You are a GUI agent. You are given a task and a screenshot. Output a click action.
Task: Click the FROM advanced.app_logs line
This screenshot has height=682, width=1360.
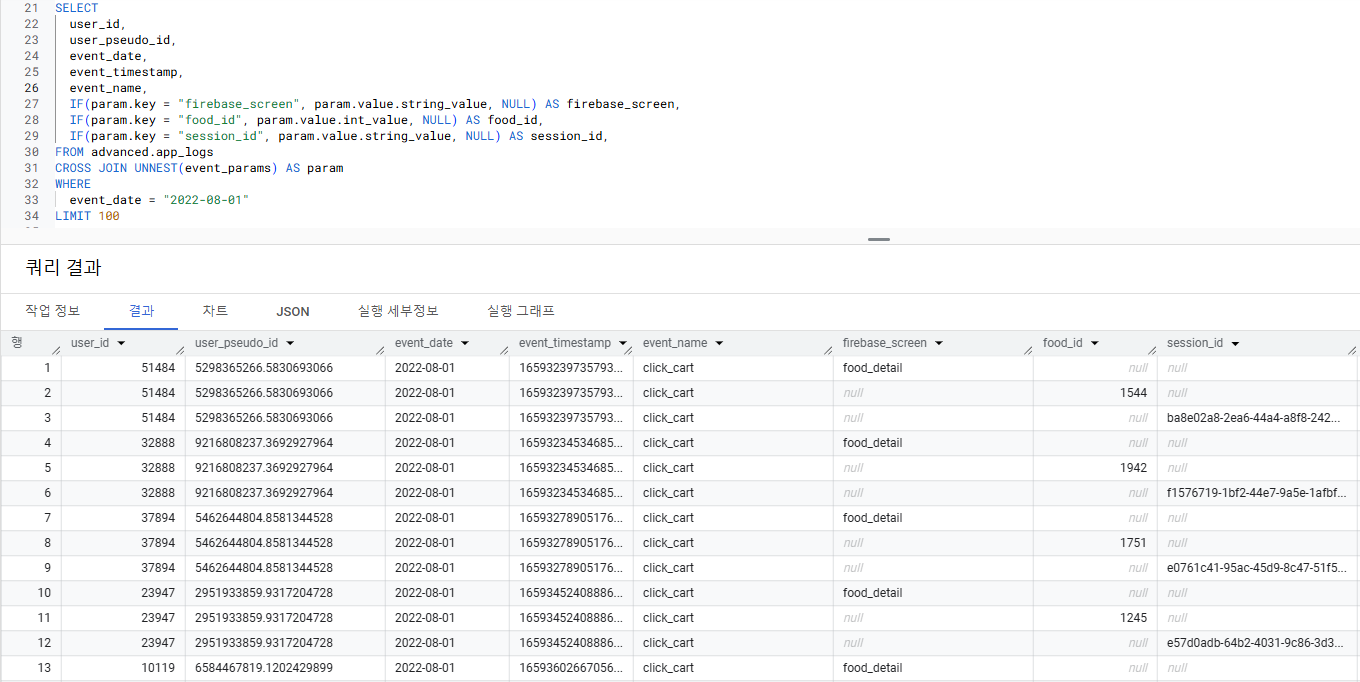pyautogui.click(x=134, y=152)
